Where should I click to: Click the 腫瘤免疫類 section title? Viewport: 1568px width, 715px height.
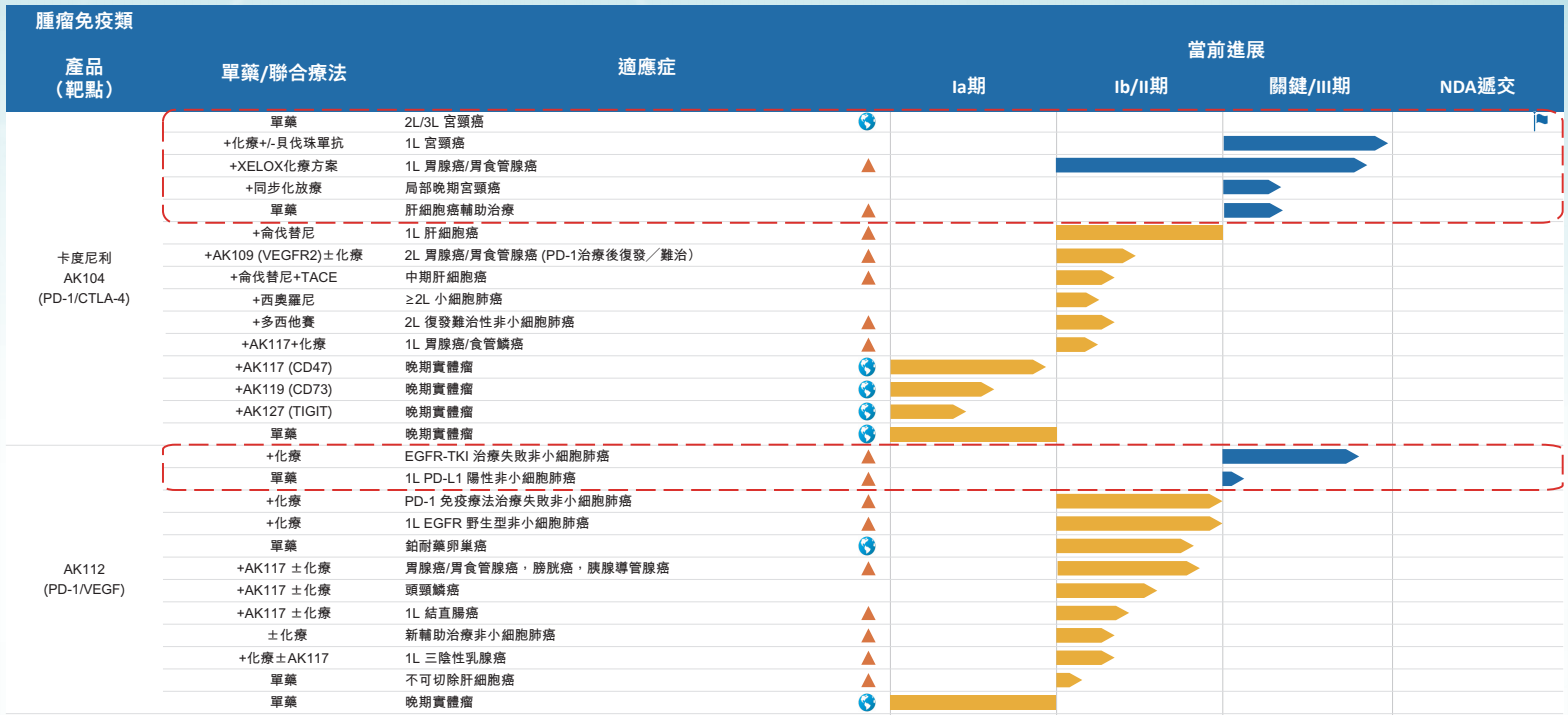point(84,22)
